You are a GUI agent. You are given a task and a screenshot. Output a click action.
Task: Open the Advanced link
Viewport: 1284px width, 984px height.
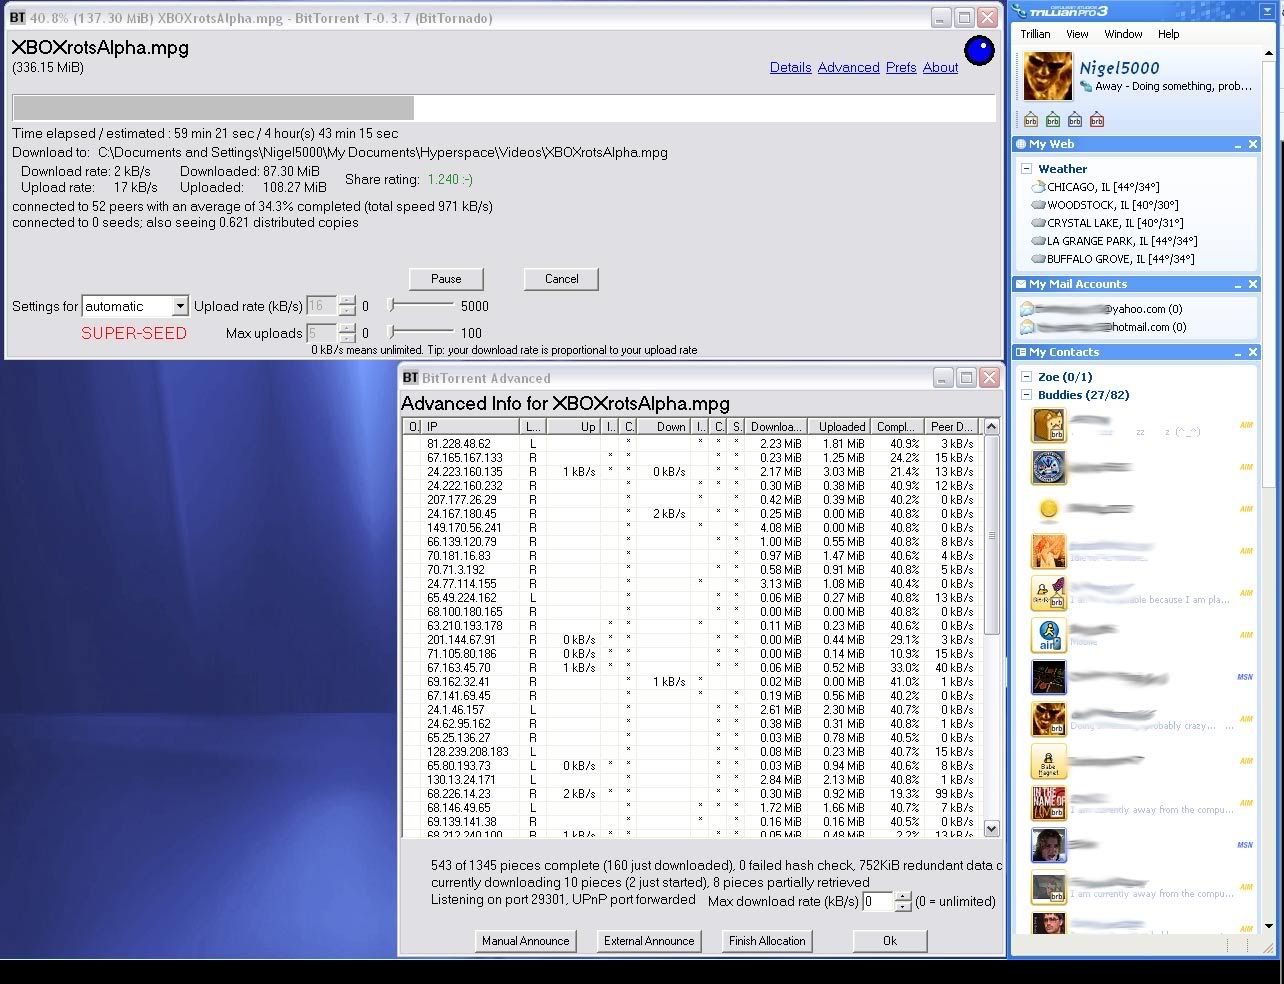tap(848, 67)
